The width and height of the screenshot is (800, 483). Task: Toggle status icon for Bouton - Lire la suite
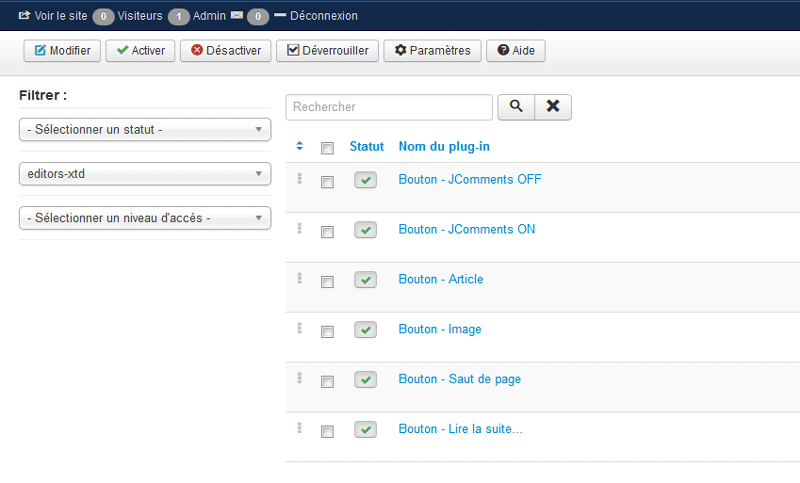coord(366,430)
